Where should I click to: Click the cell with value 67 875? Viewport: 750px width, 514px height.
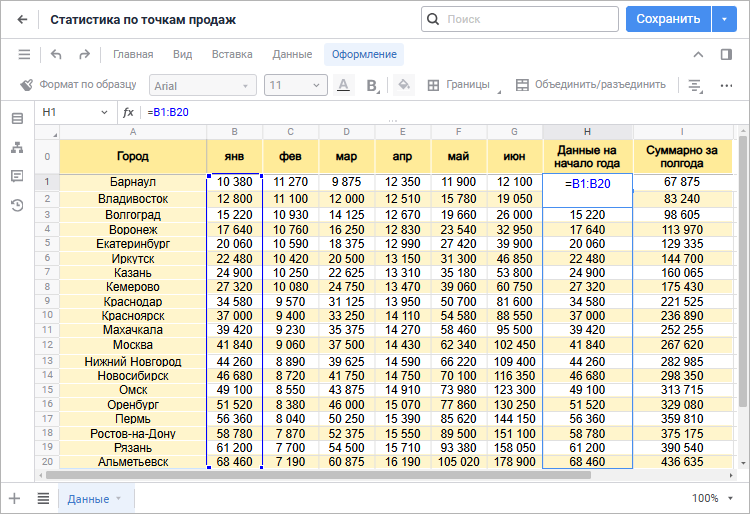coord(682,182)
